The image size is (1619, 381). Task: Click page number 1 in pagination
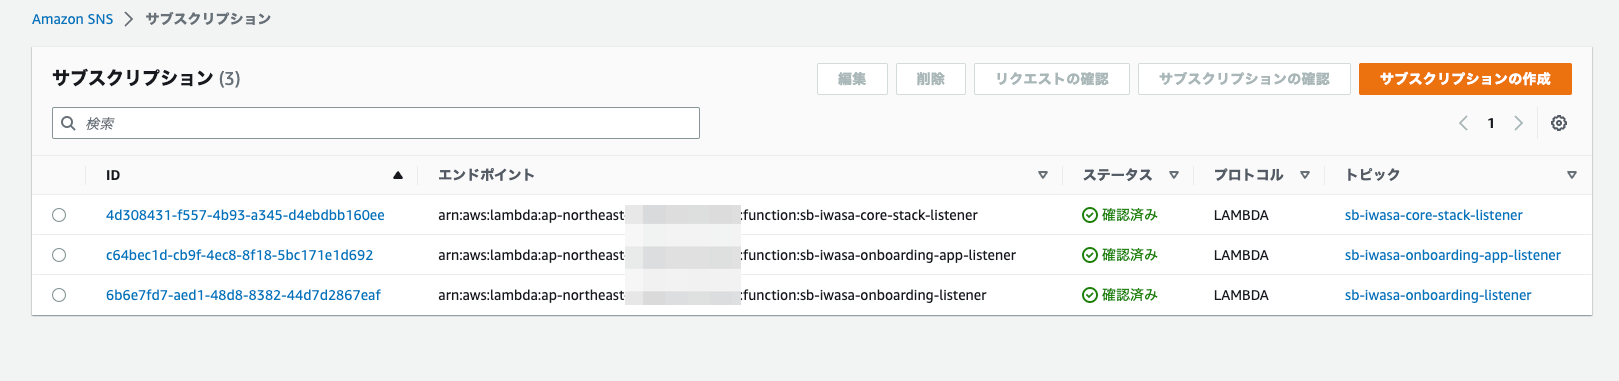1491,123
